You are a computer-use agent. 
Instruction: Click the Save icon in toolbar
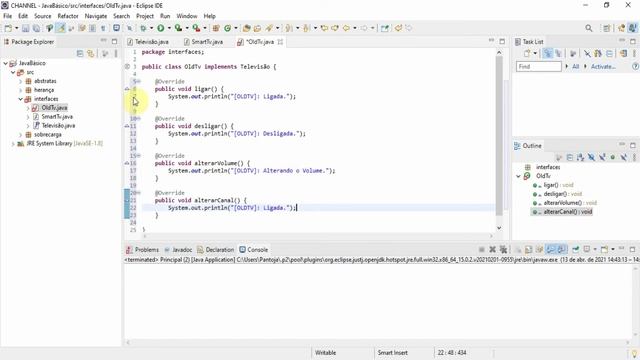(x=25, y=28)
